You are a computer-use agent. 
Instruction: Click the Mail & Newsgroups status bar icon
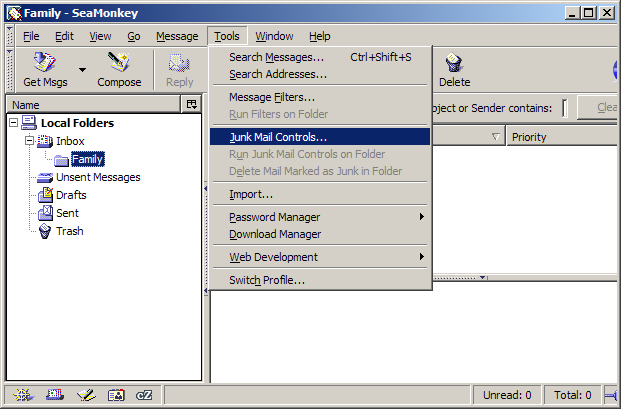click(x=56, y=396)
